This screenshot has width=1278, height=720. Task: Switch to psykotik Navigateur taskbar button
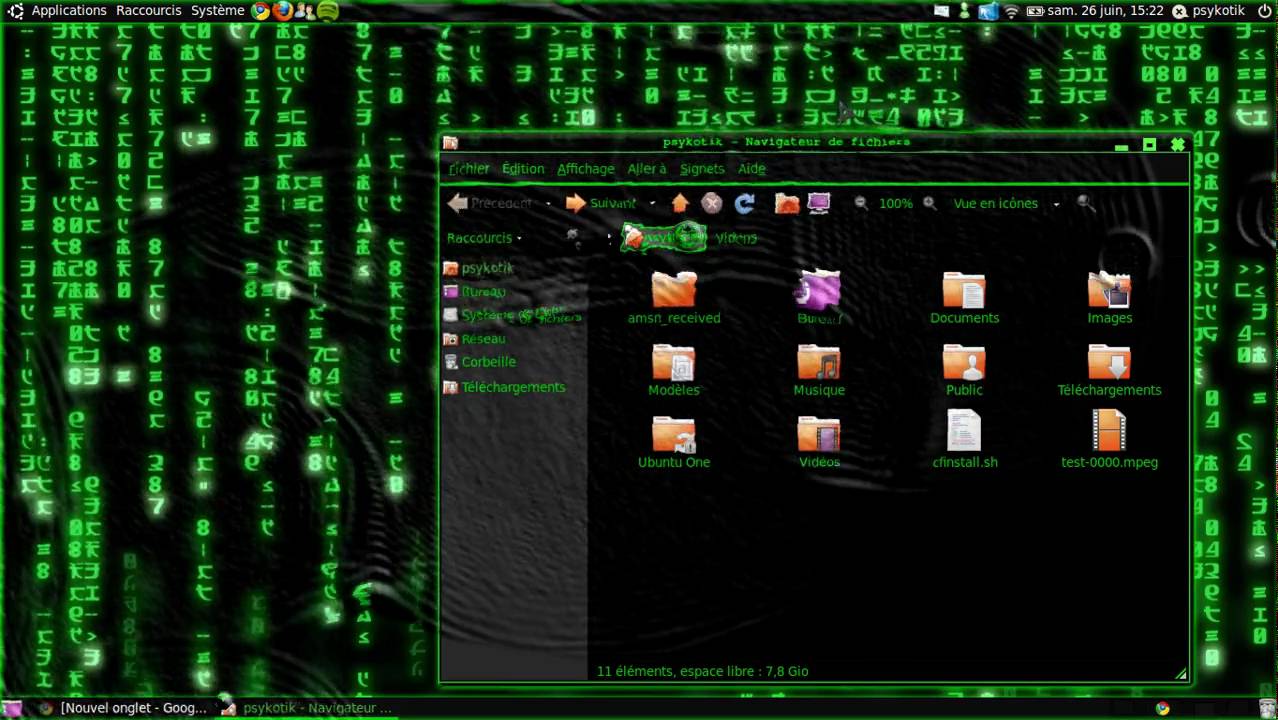pyautogui.click(x=306, y=708)
